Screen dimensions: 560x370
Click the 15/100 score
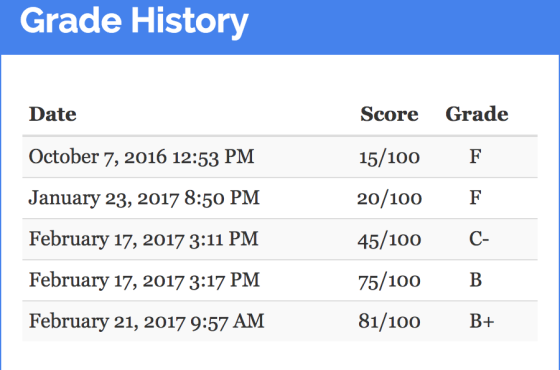389,157
